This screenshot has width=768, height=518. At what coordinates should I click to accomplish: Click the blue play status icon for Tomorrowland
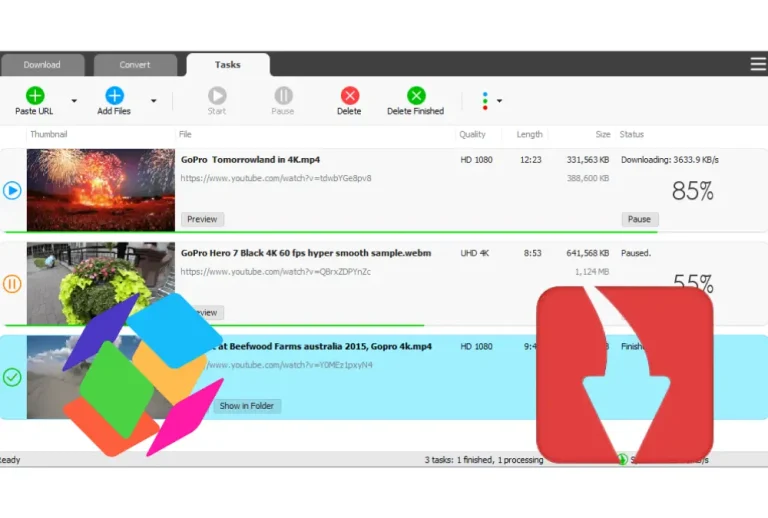pos(12,190)
